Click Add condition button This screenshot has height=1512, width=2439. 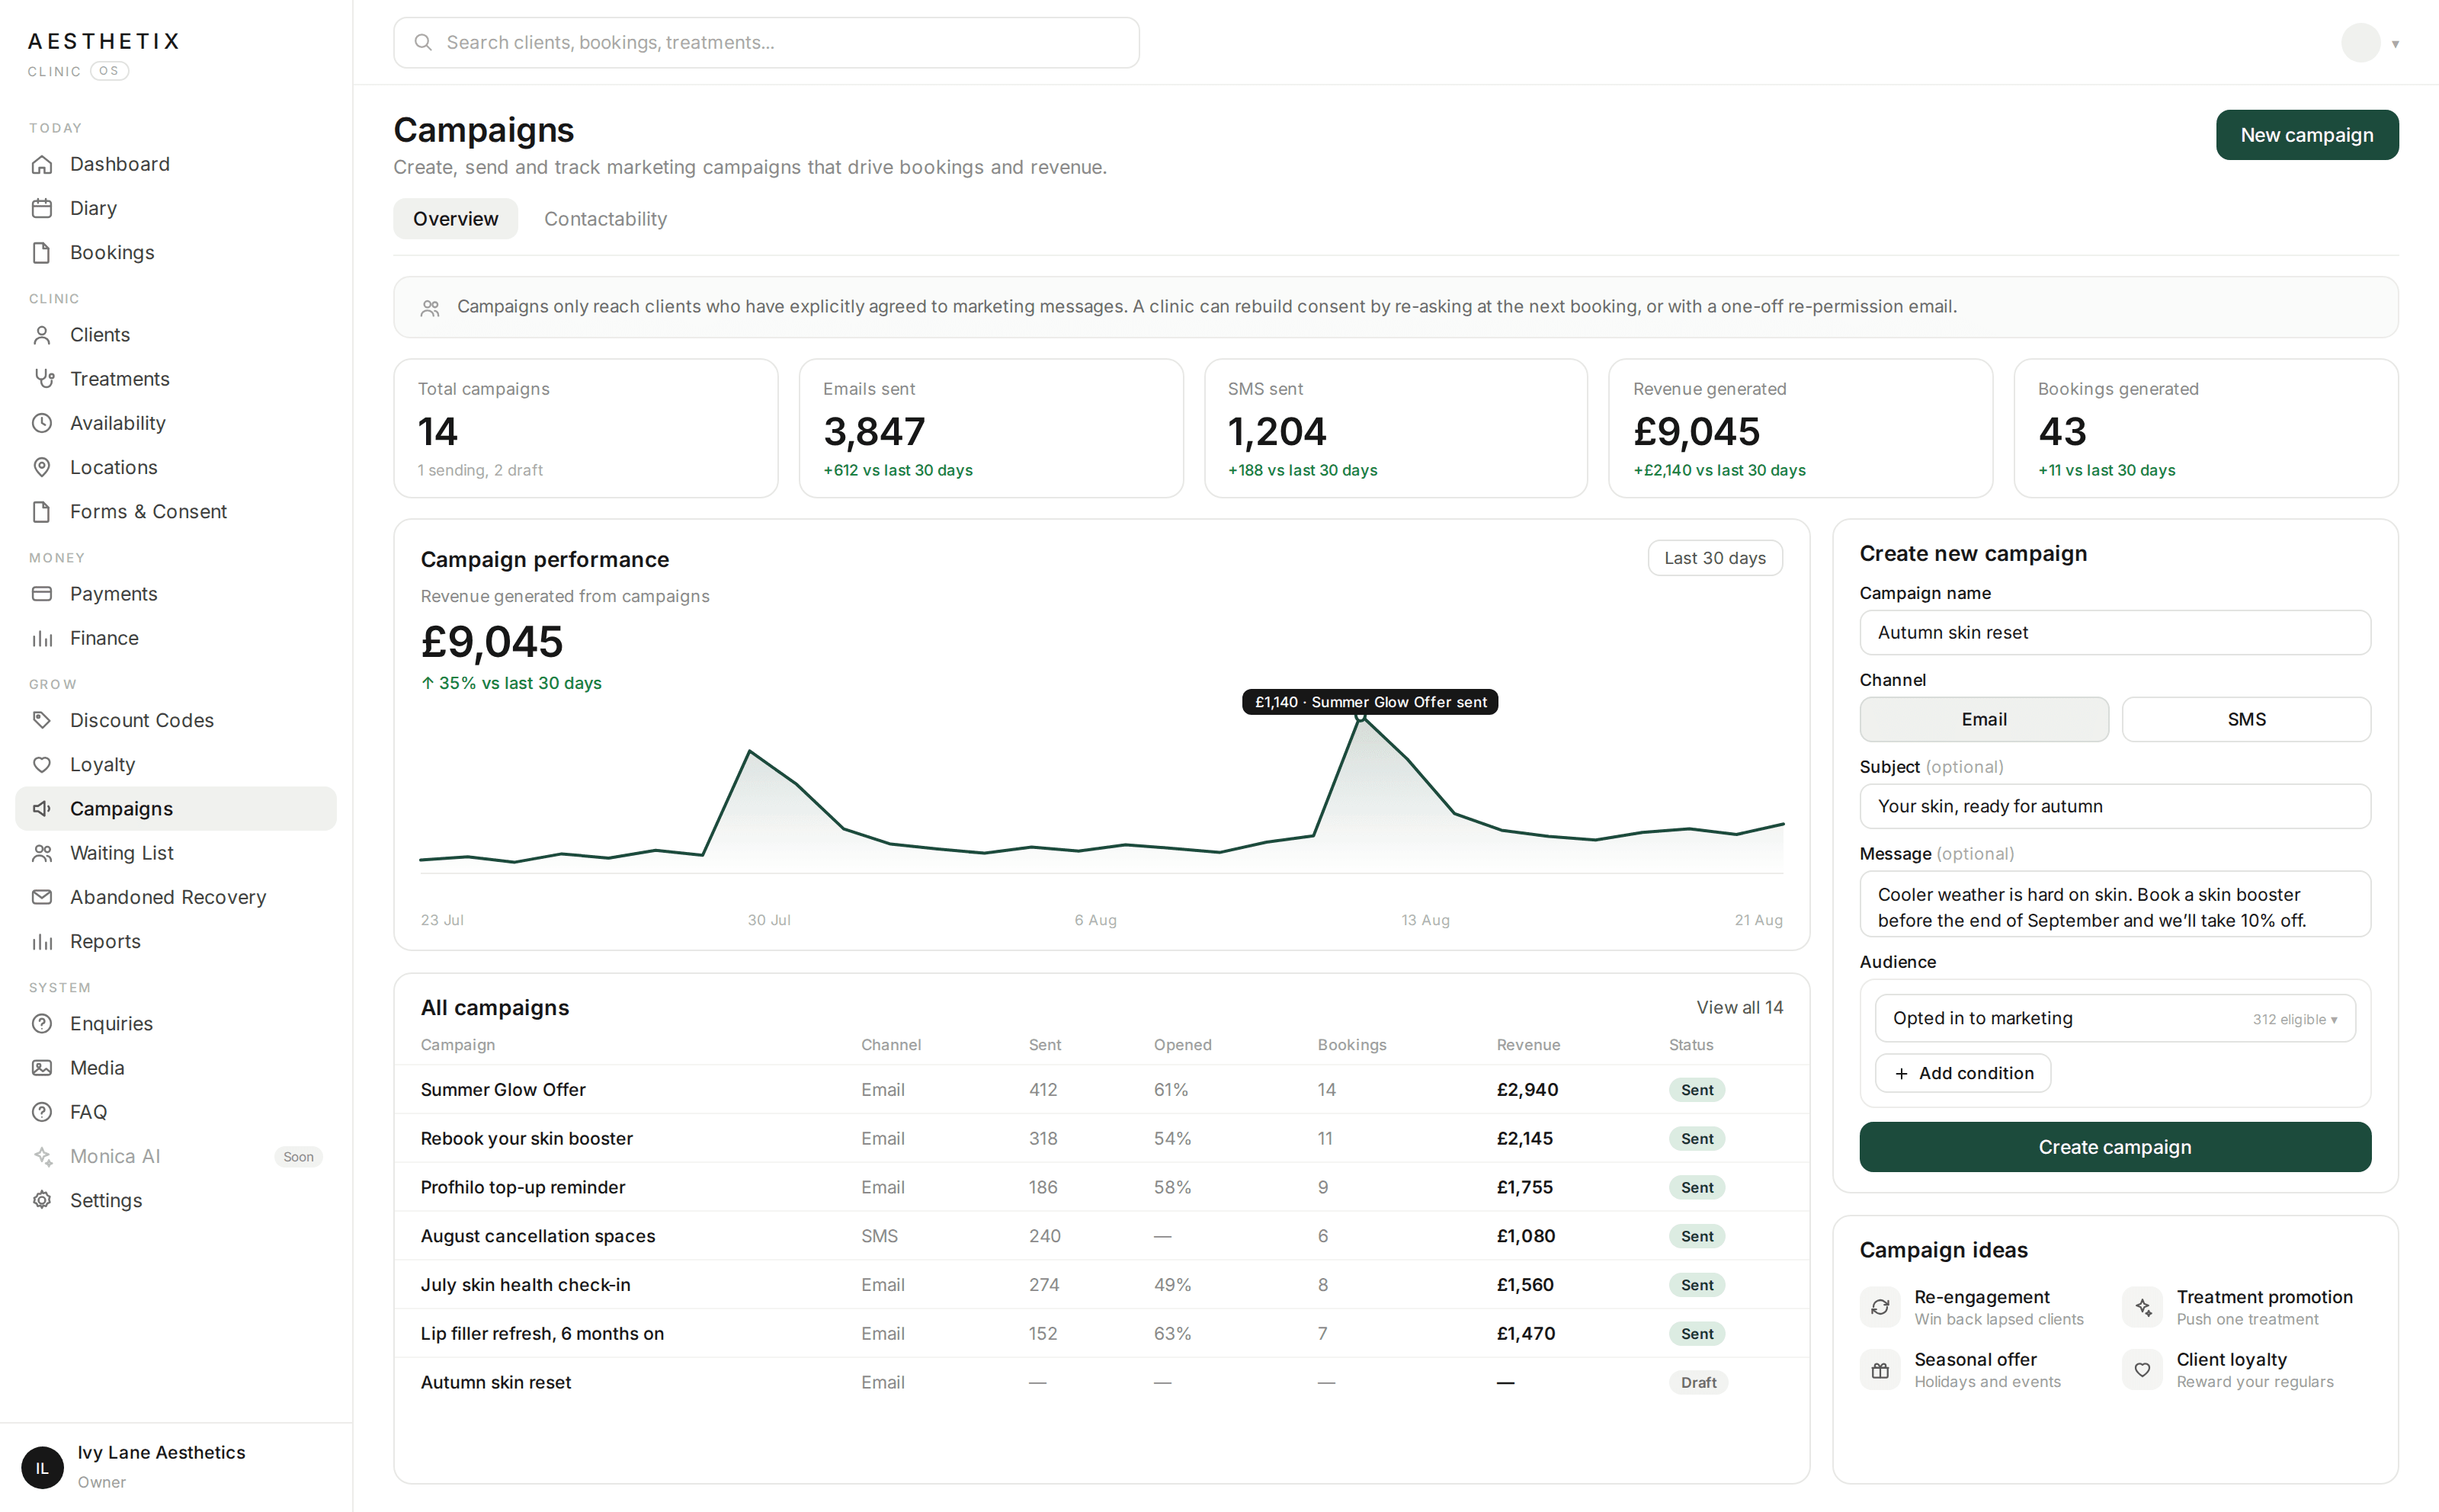(1963, 1073)
